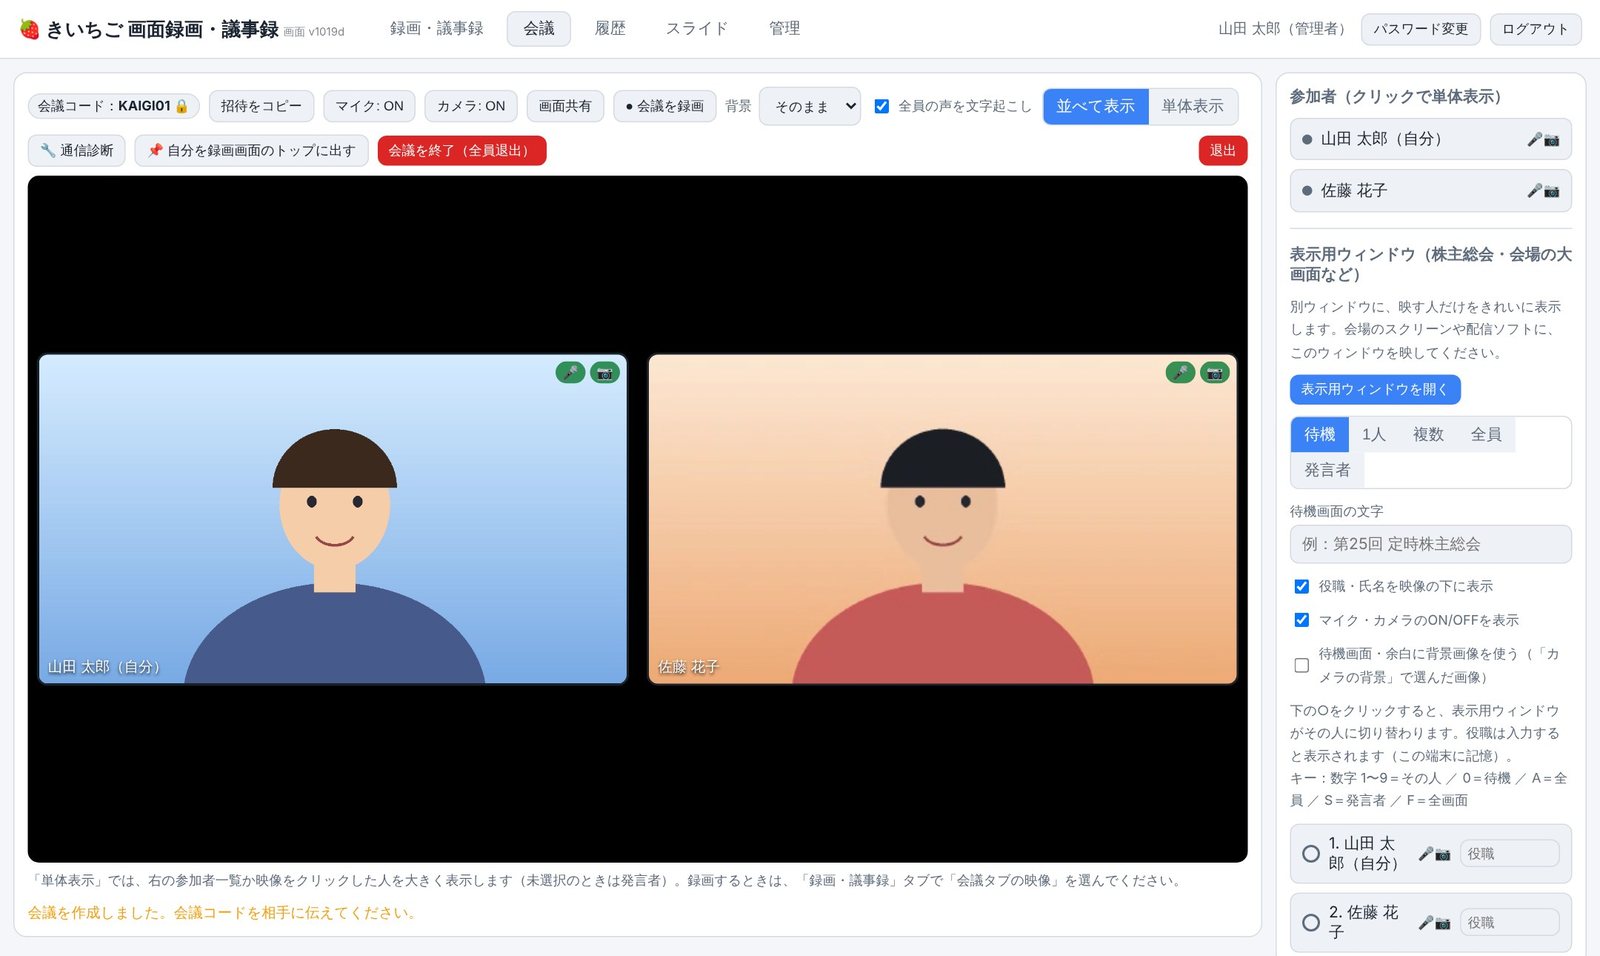Click パスワード変更 button
The width and height of the screenshot is (1600, 956).
click(x=1421, y=29)
